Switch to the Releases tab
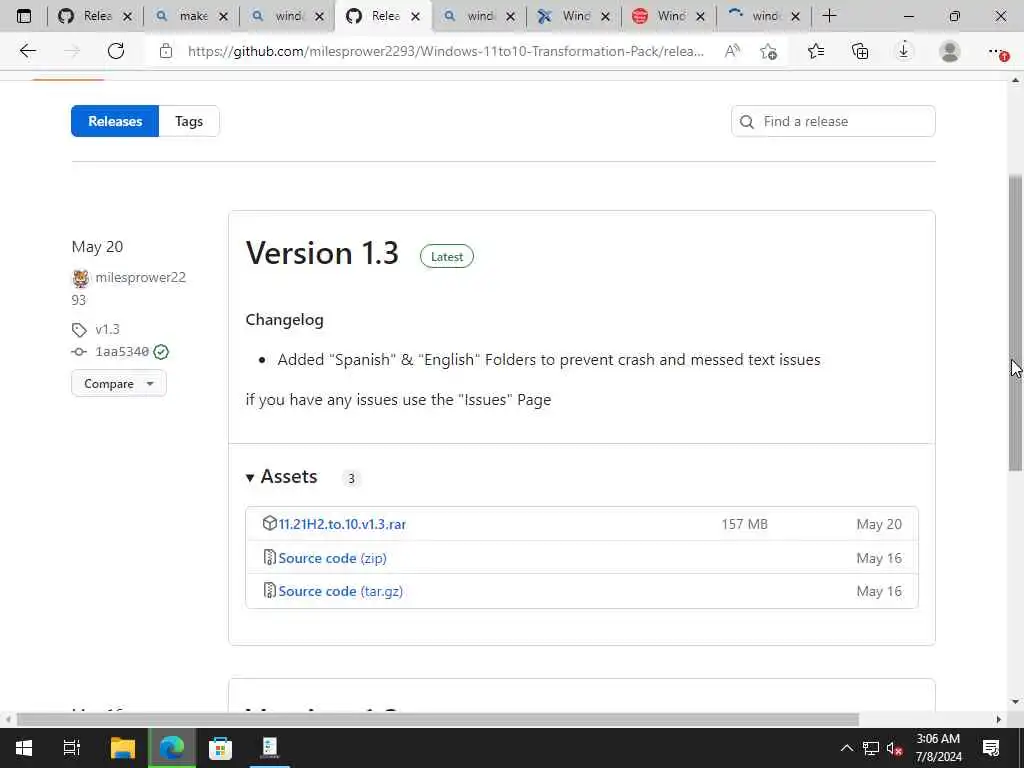Viewport: 1024px width, 768px height. click(115, 121)
